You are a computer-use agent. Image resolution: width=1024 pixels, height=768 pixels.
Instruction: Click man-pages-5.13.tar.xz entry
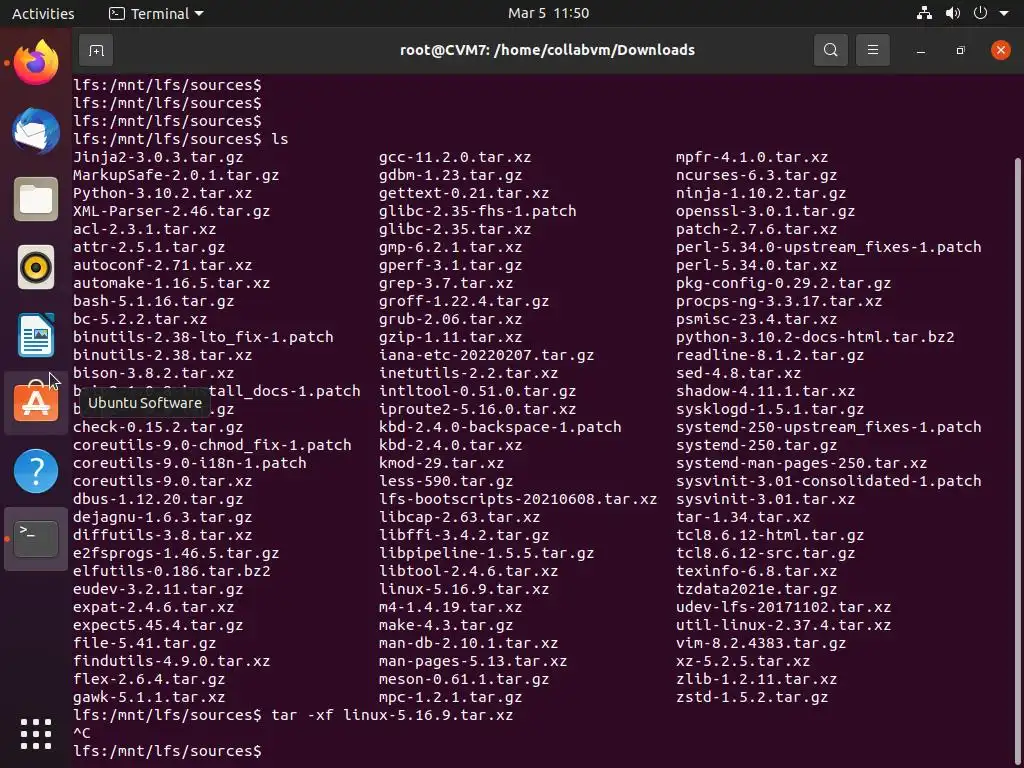tap(473, 662)
